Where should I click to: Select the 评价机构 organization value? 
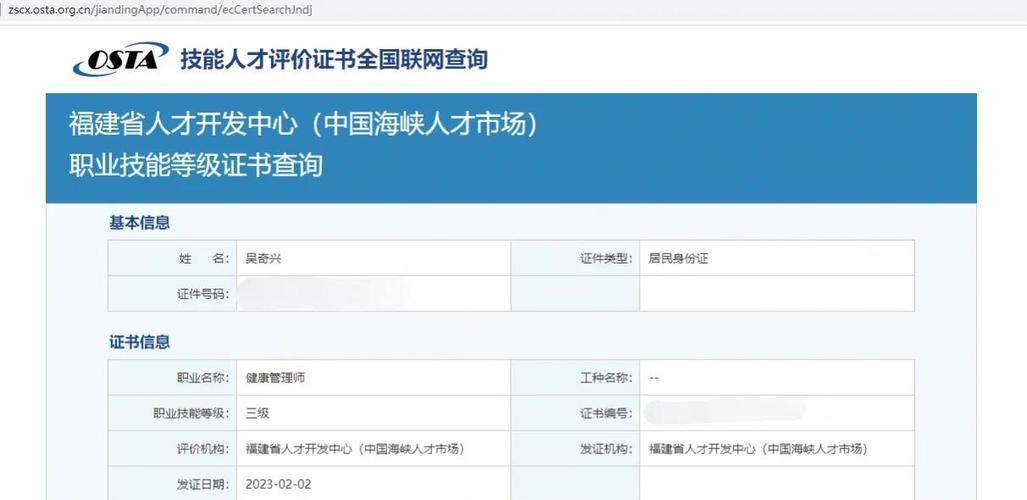(x=355, y=449)
